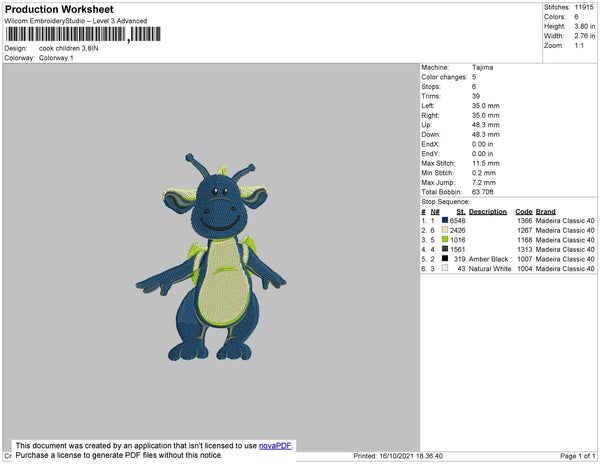This screenshot has width=600, height=464.
Task: Click the Brand column header
Action: [545, 211]
